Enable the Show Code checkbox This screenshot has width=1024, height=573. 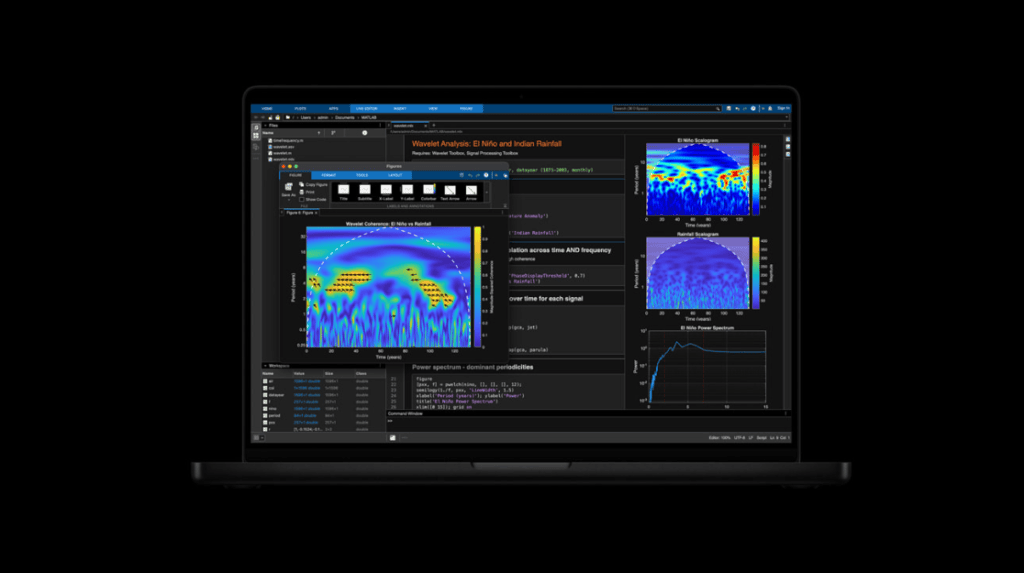tap(302, 199)
